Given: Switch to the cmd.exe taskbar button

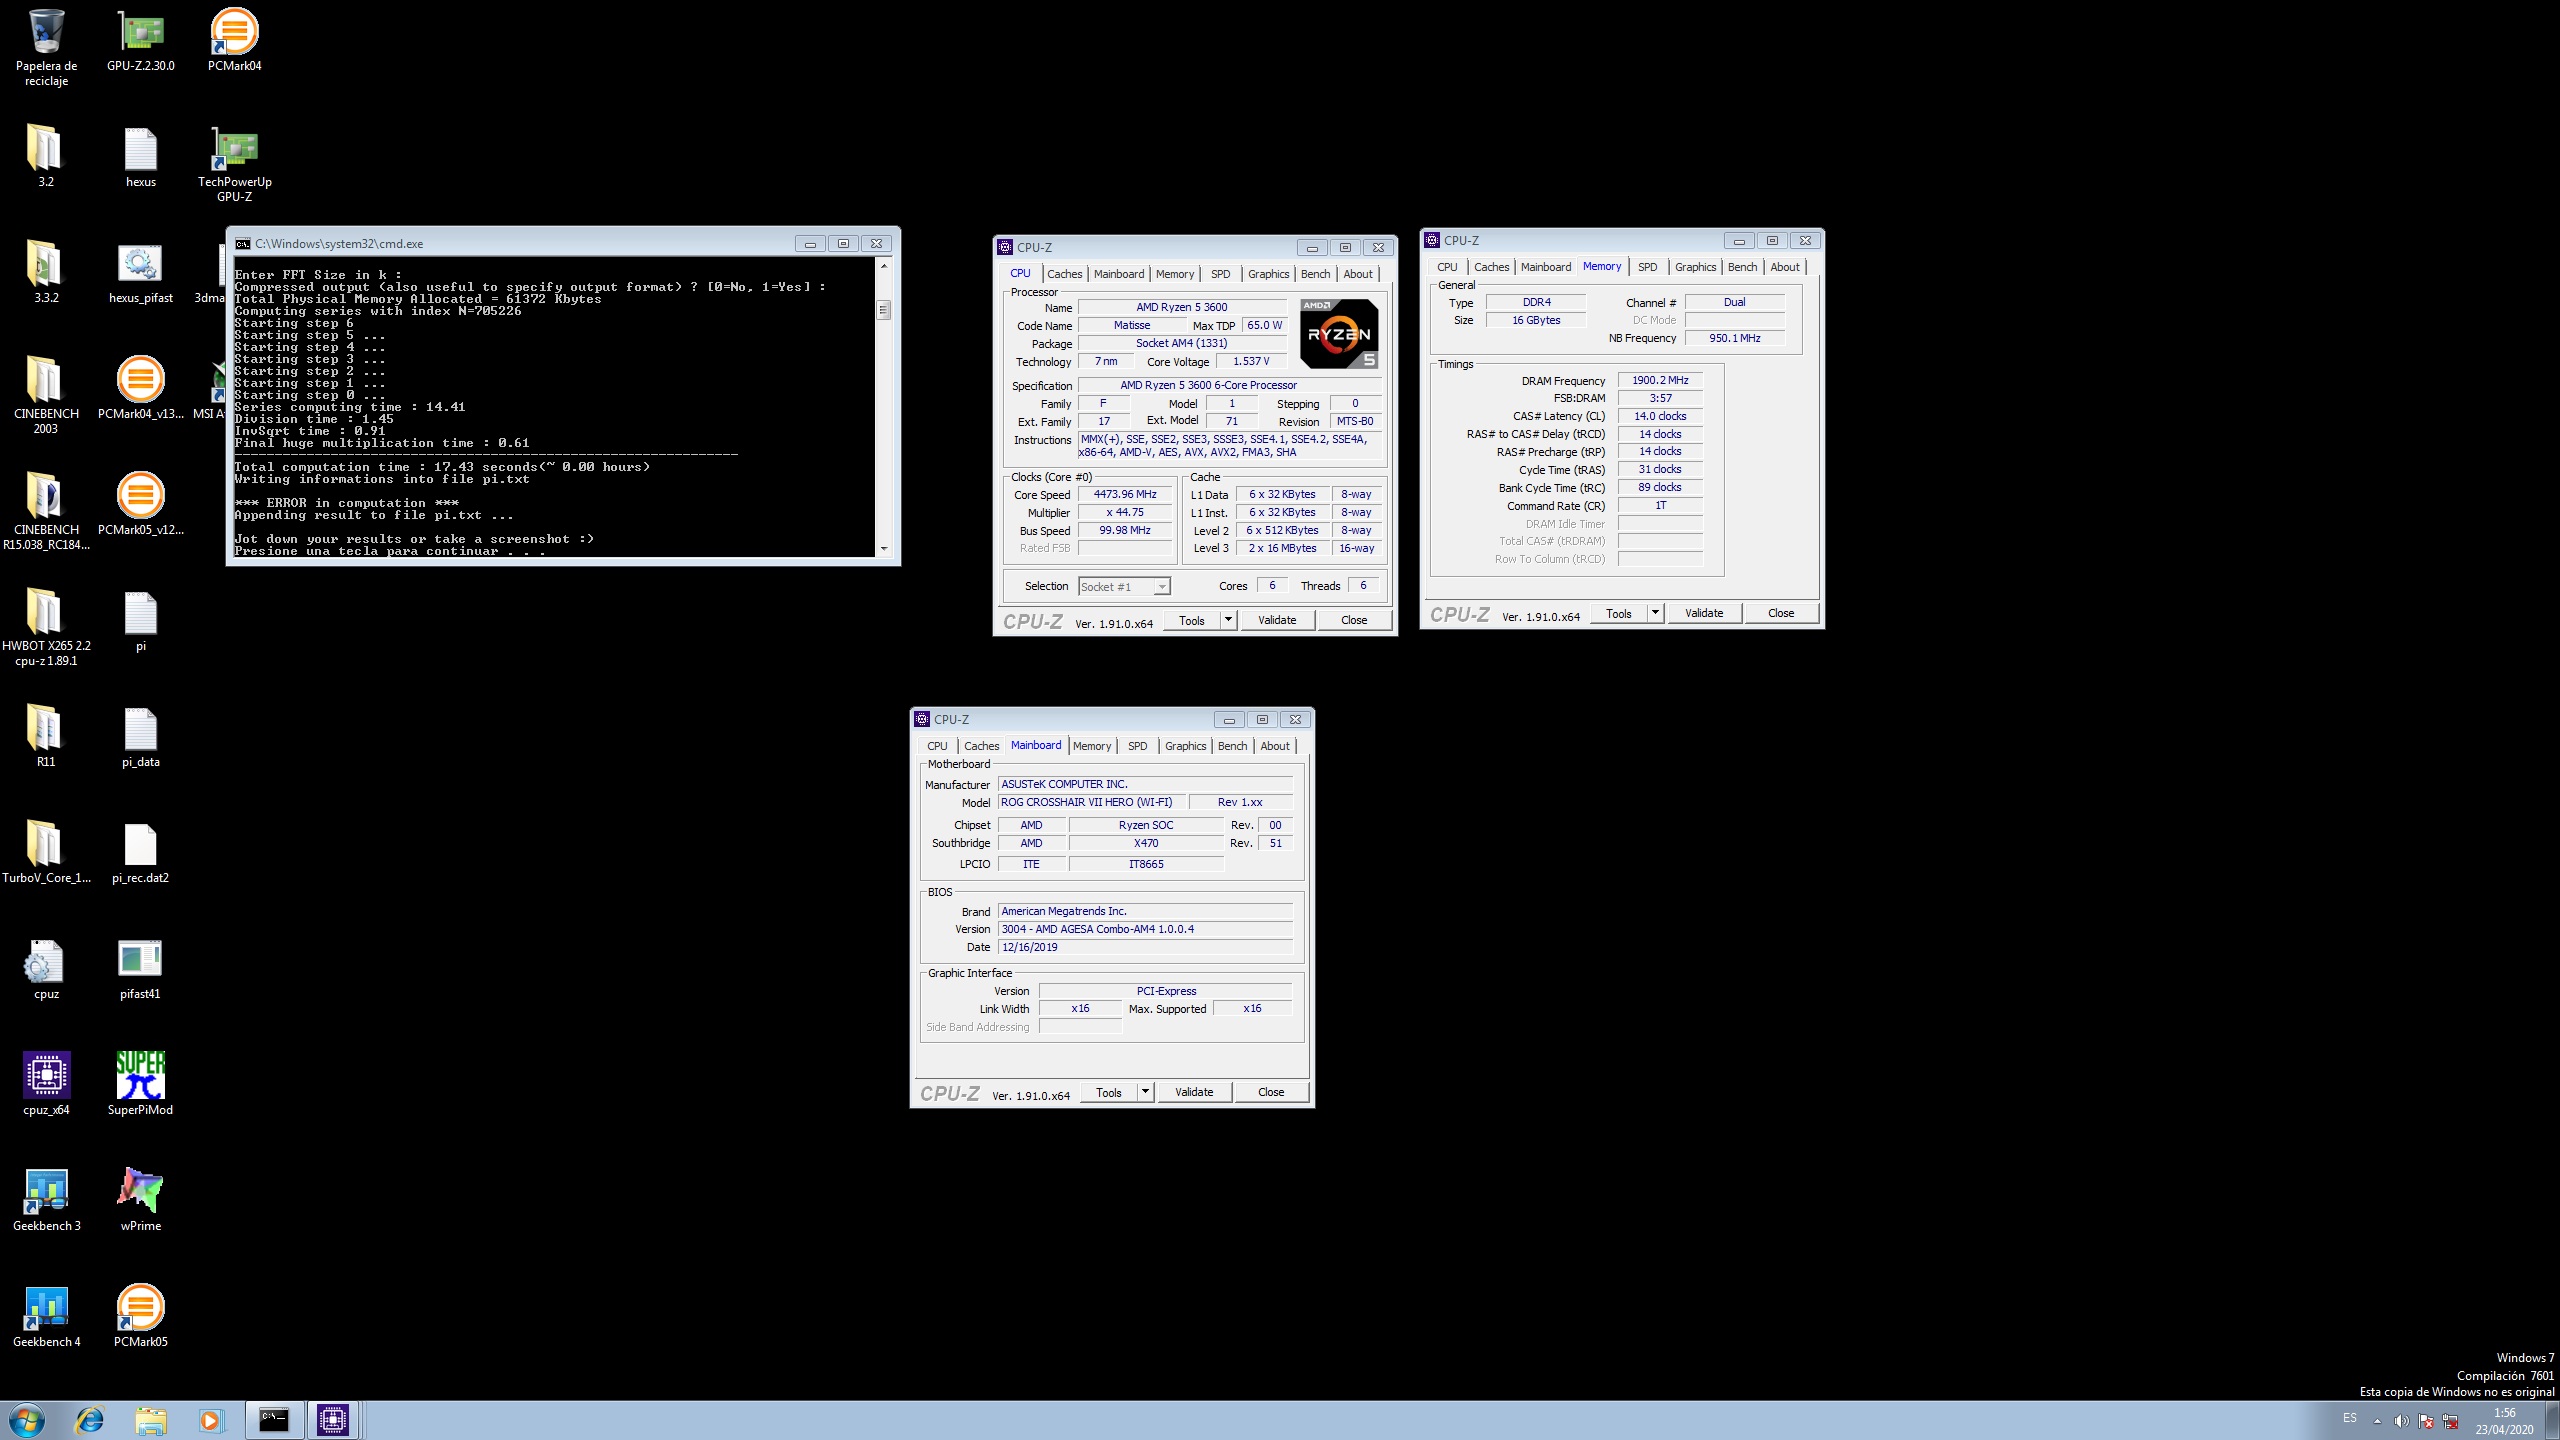Looking at the screenshot, I should point(273,1420).
